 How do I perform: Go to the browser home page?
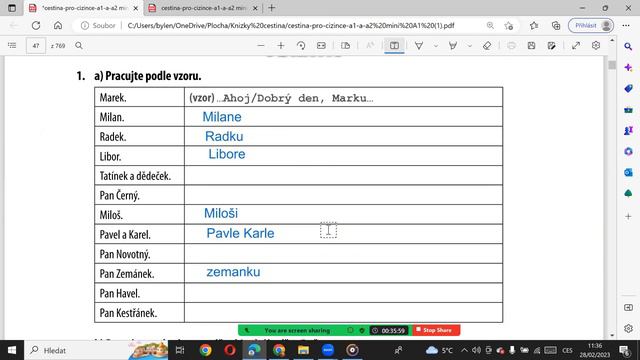[x=58, y=25]
